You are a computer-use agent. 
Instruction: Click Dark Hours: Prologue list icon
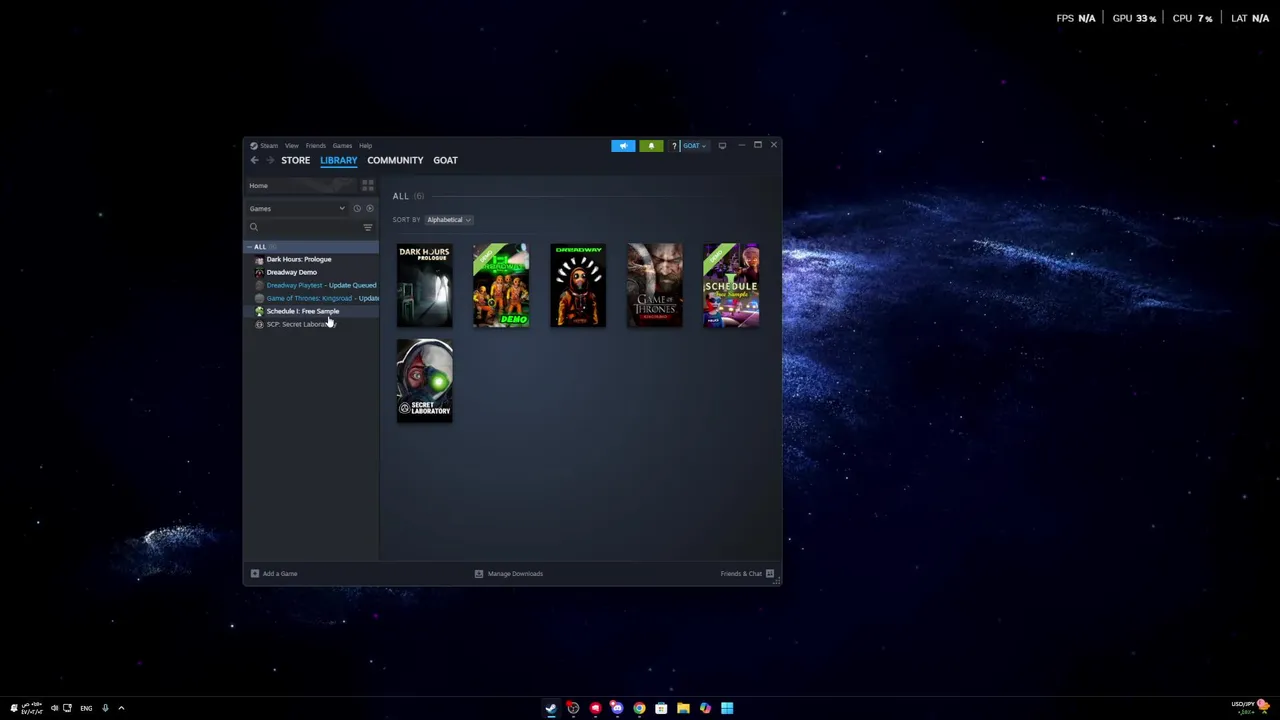pos(259,259)
